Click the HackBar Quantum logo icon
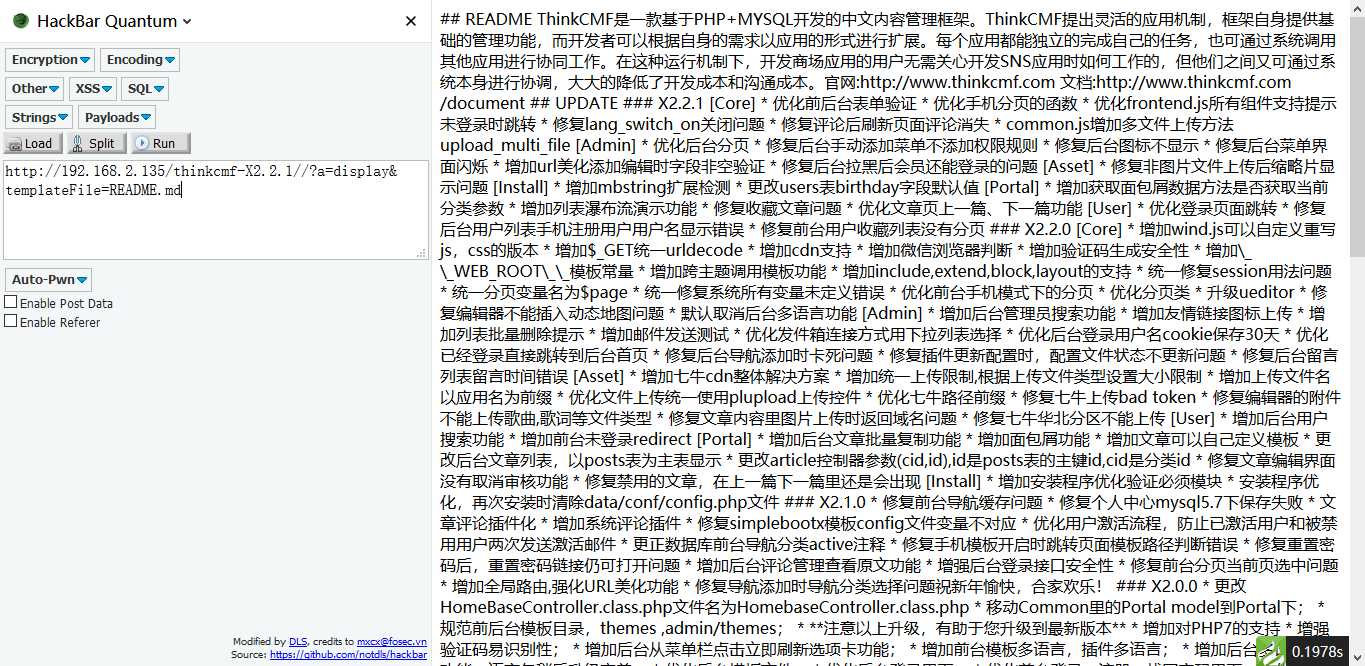Screen dimensions: 1365x666 [20, 21]
